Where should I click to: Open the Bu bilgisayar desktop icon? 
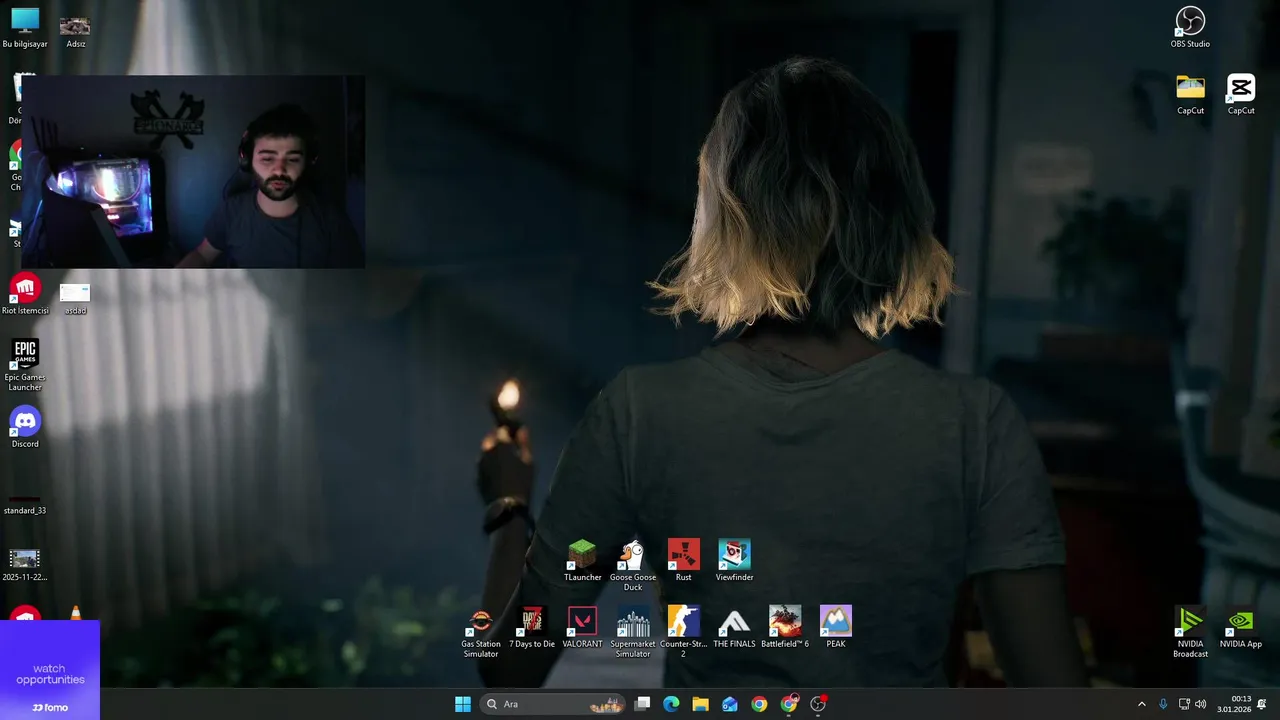[25, 28]
